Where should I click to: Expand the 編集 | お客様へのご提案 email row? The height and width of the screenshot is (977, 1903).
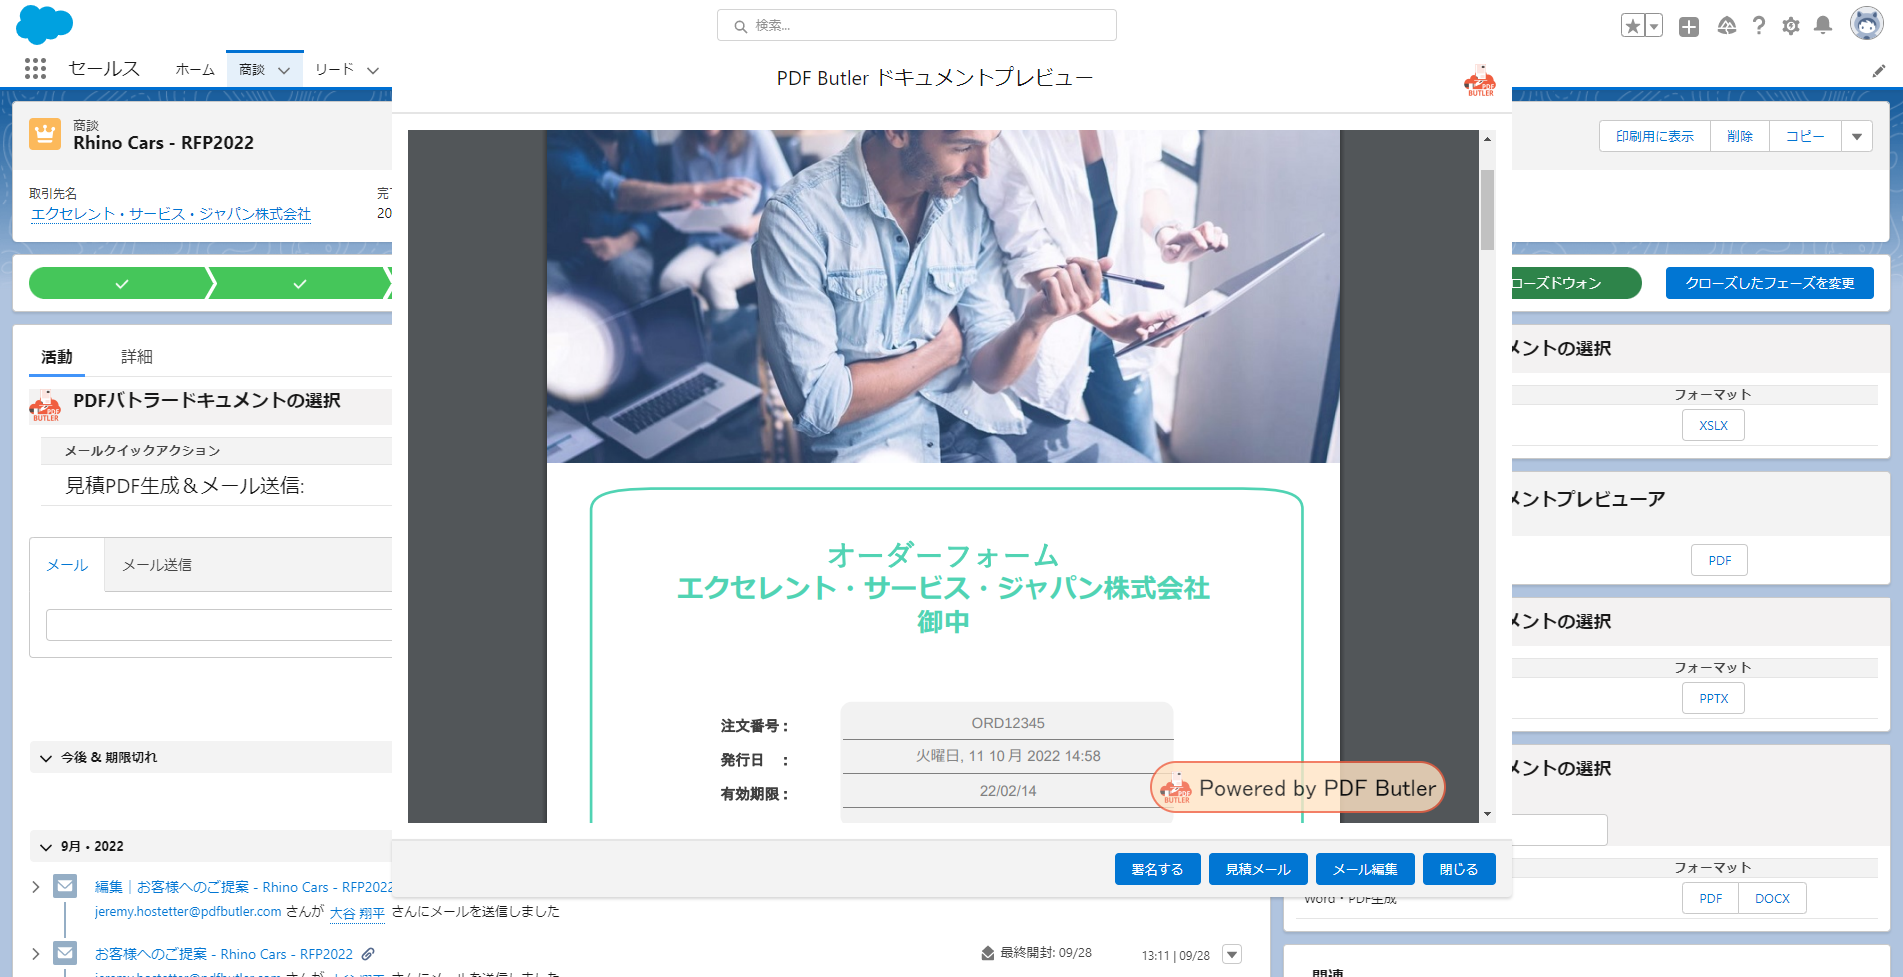point(36,887)
